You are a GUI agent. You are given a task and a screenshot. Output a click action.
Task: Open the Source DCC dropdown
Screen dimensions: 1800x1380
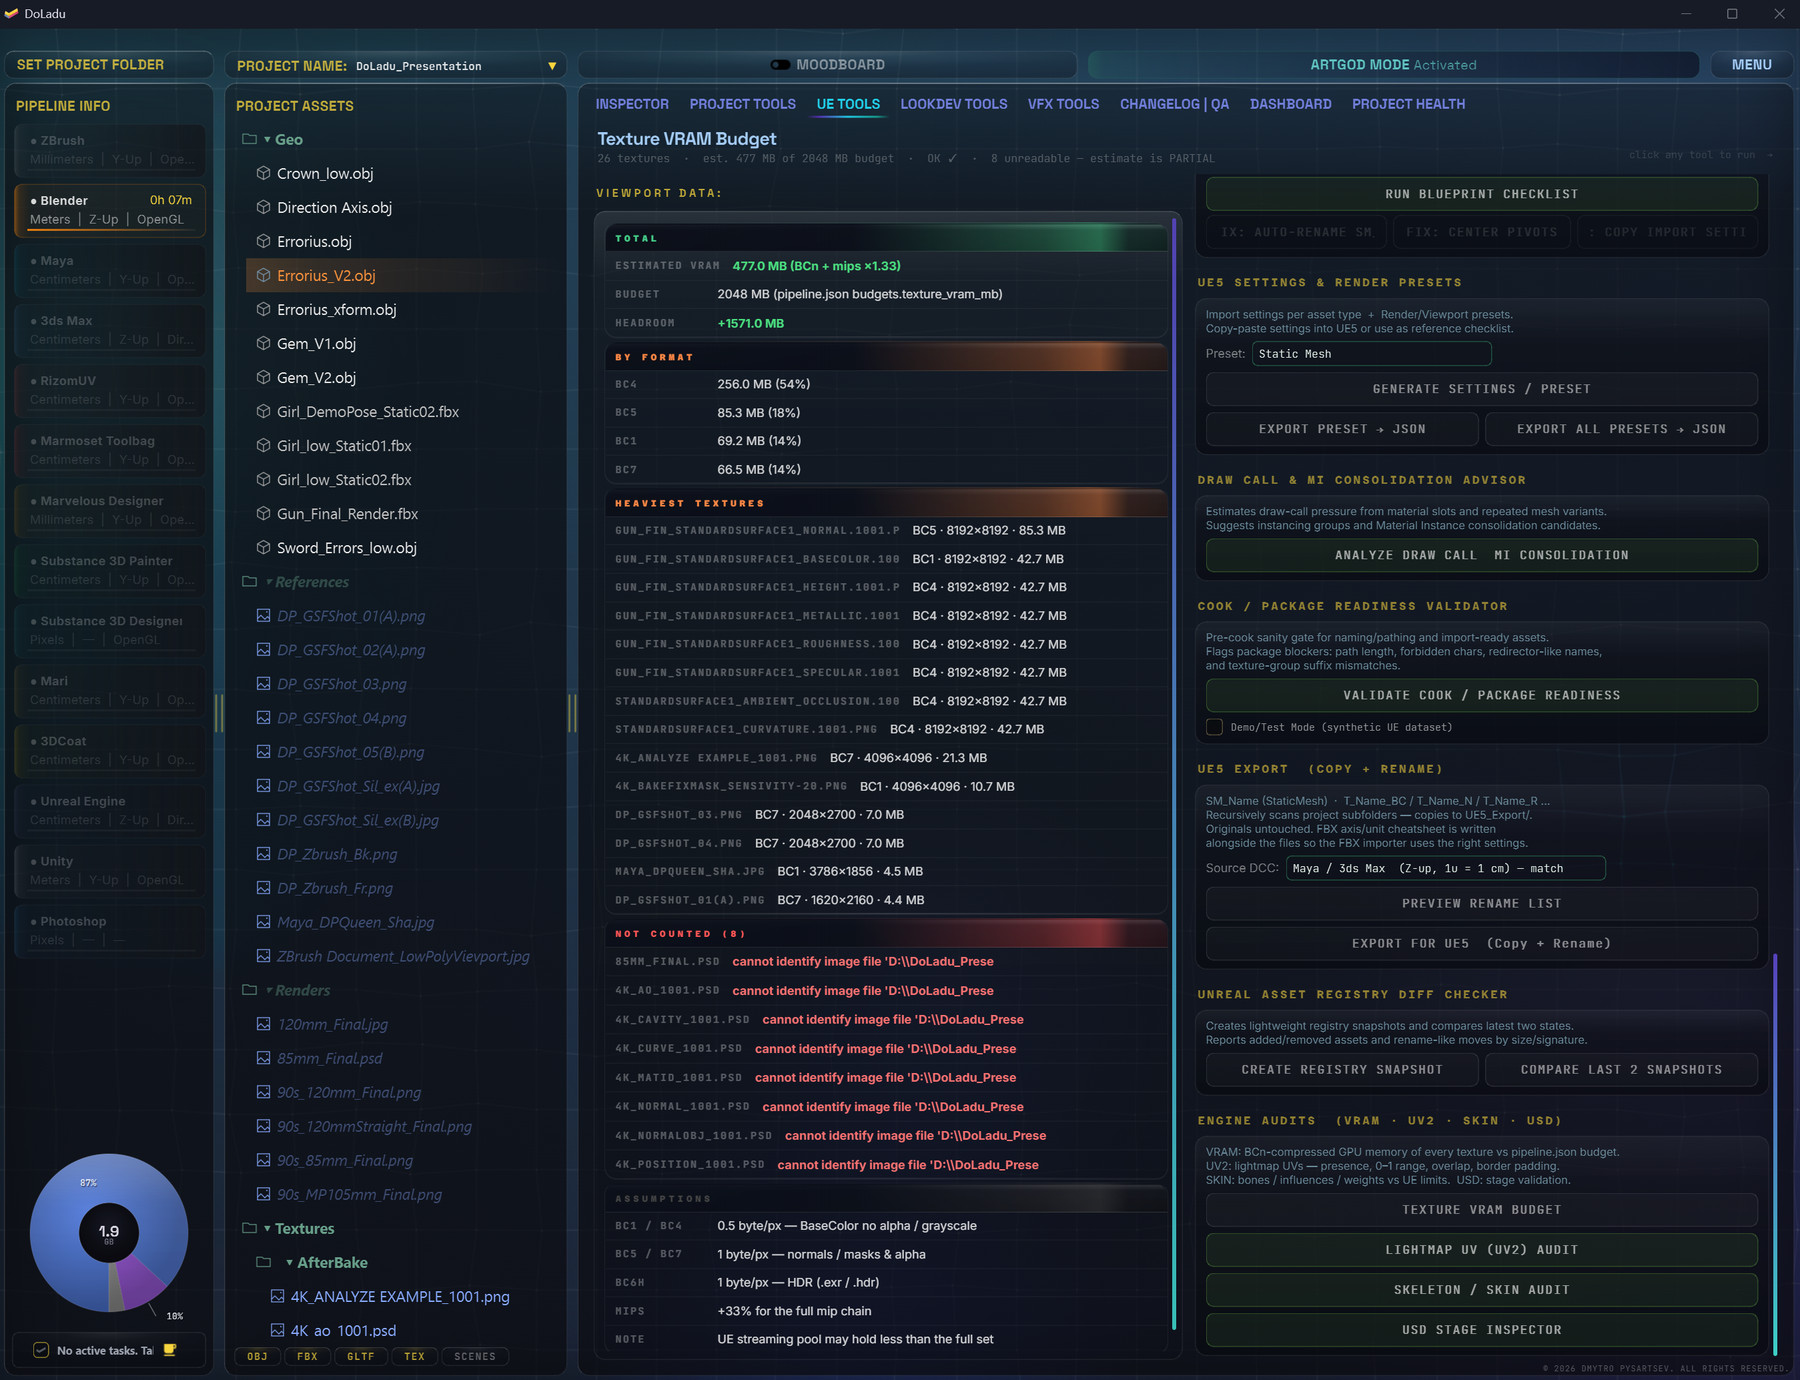(x=1445, y=868)
